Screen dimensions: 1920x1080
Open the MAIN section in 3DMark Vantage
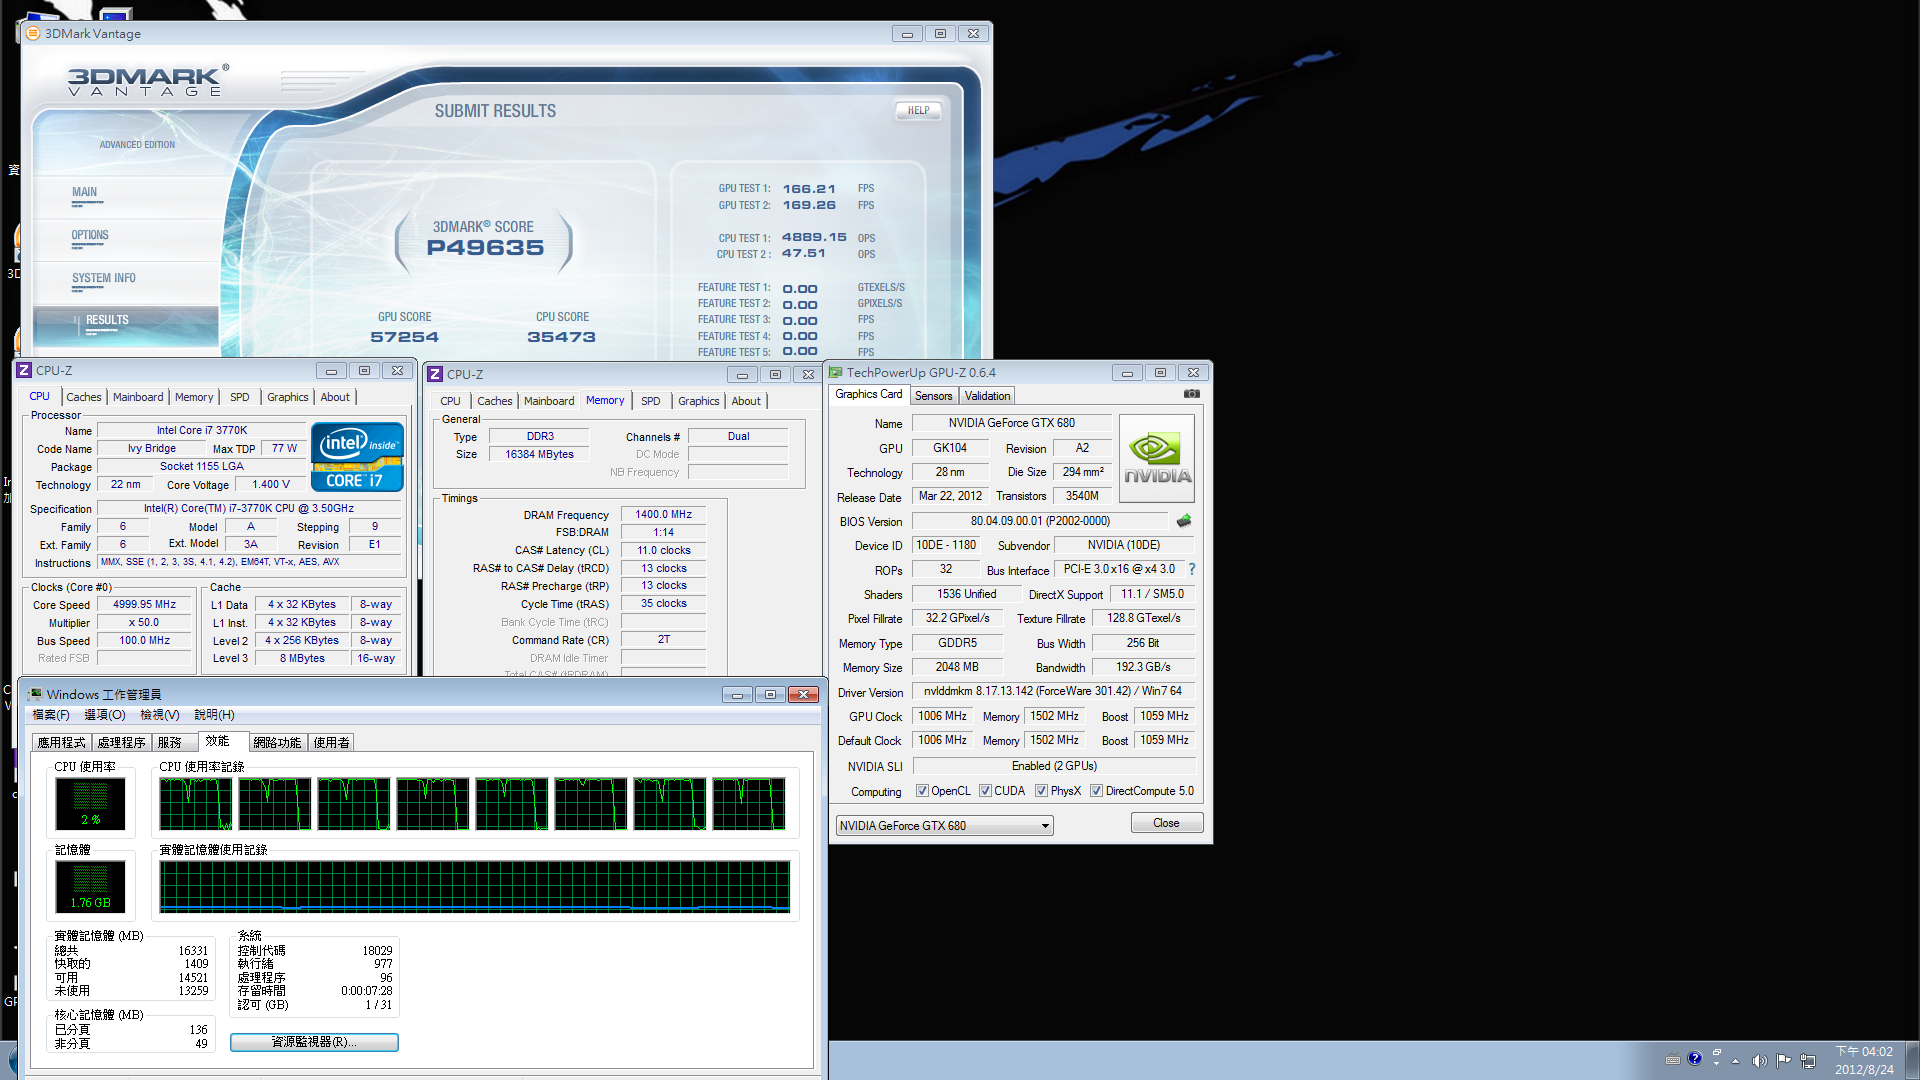[x=85, y=192]
